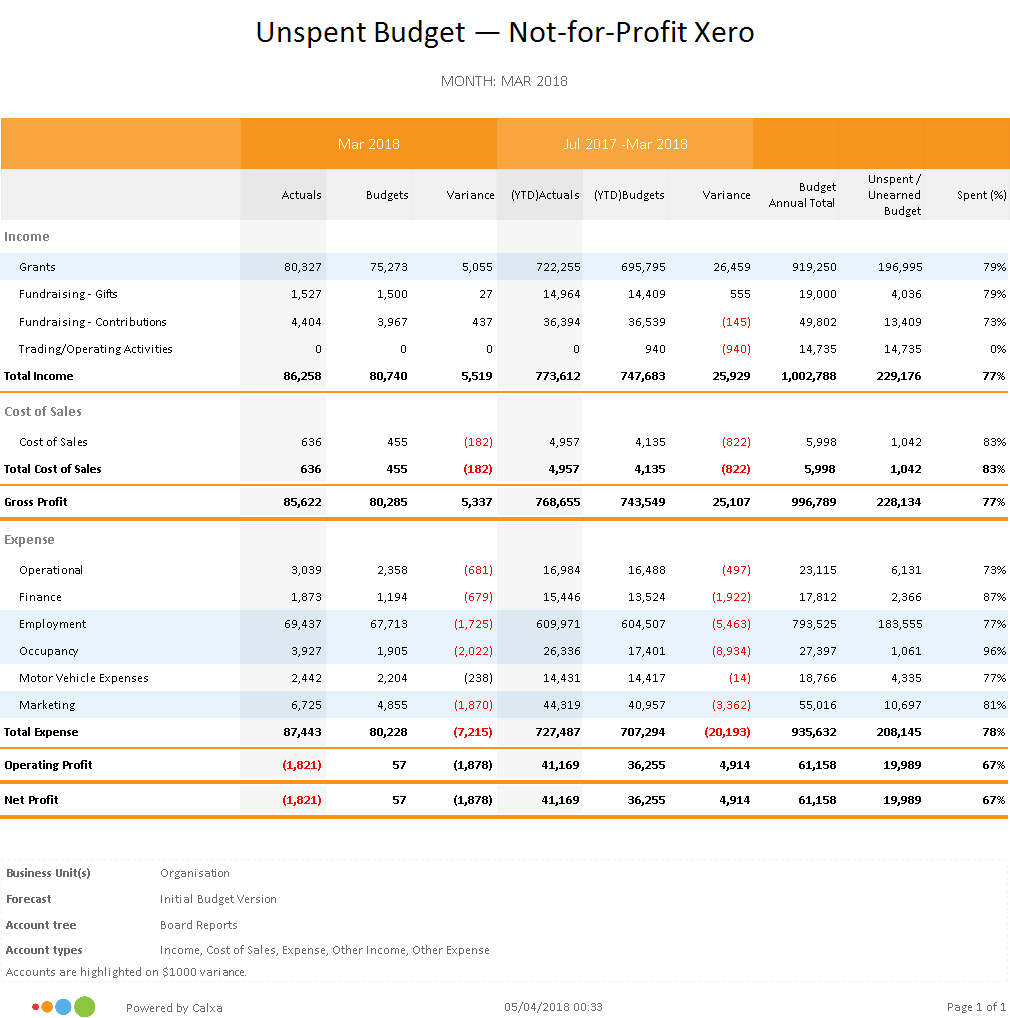The height and width of the screenshot is (1018, 1010).
Task: Select Operational variance value (681)
Action: [x=478, y=570]
